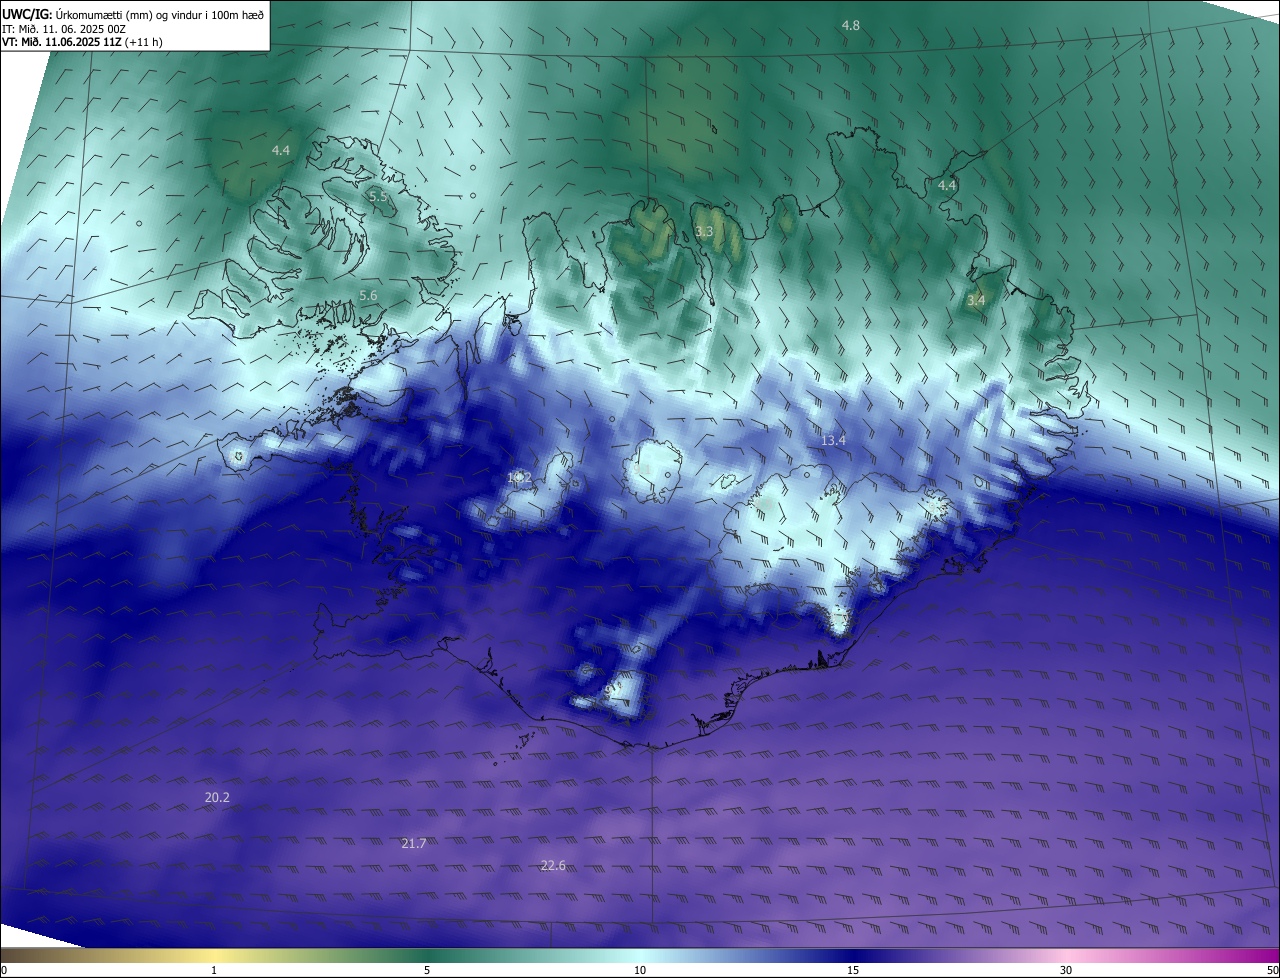Click colorbar tick label 10
The image size is (1280, 978).
point(640,970)
